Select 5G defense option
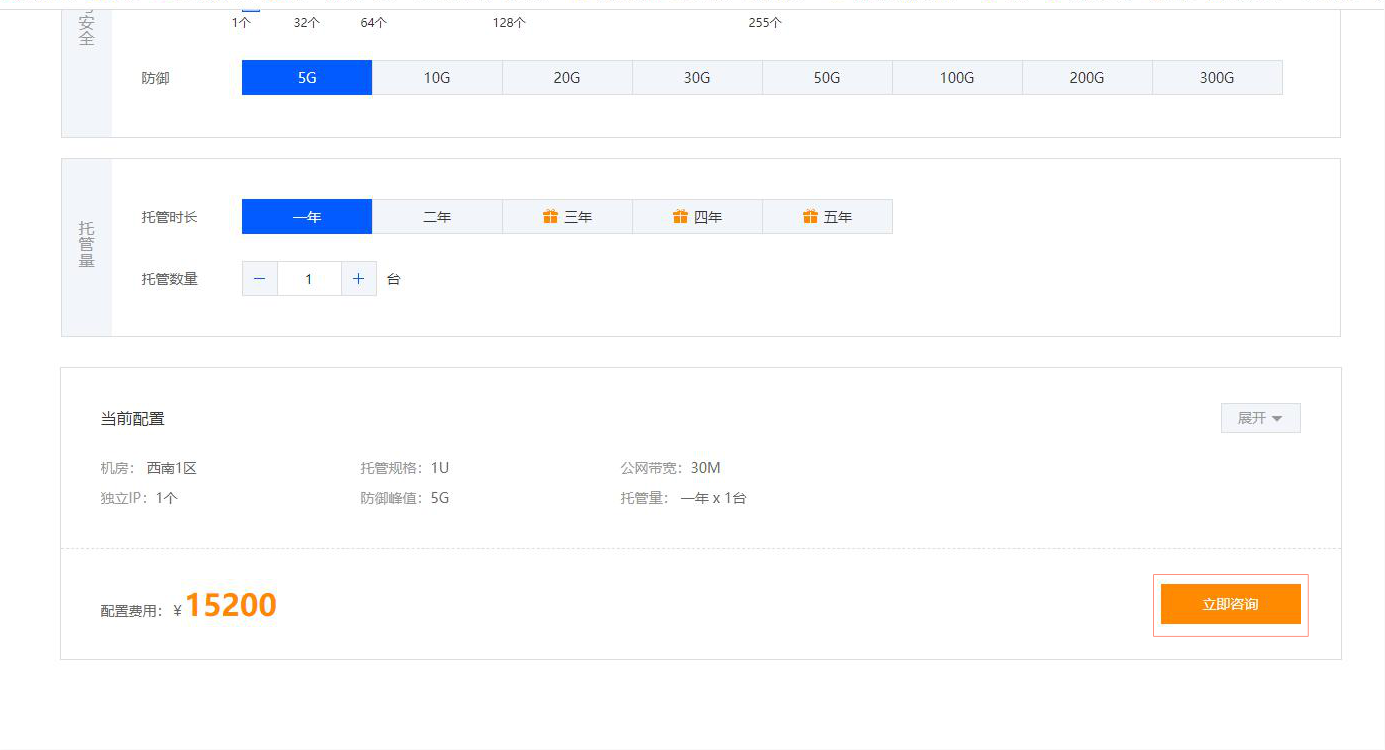 pos(307,78)
